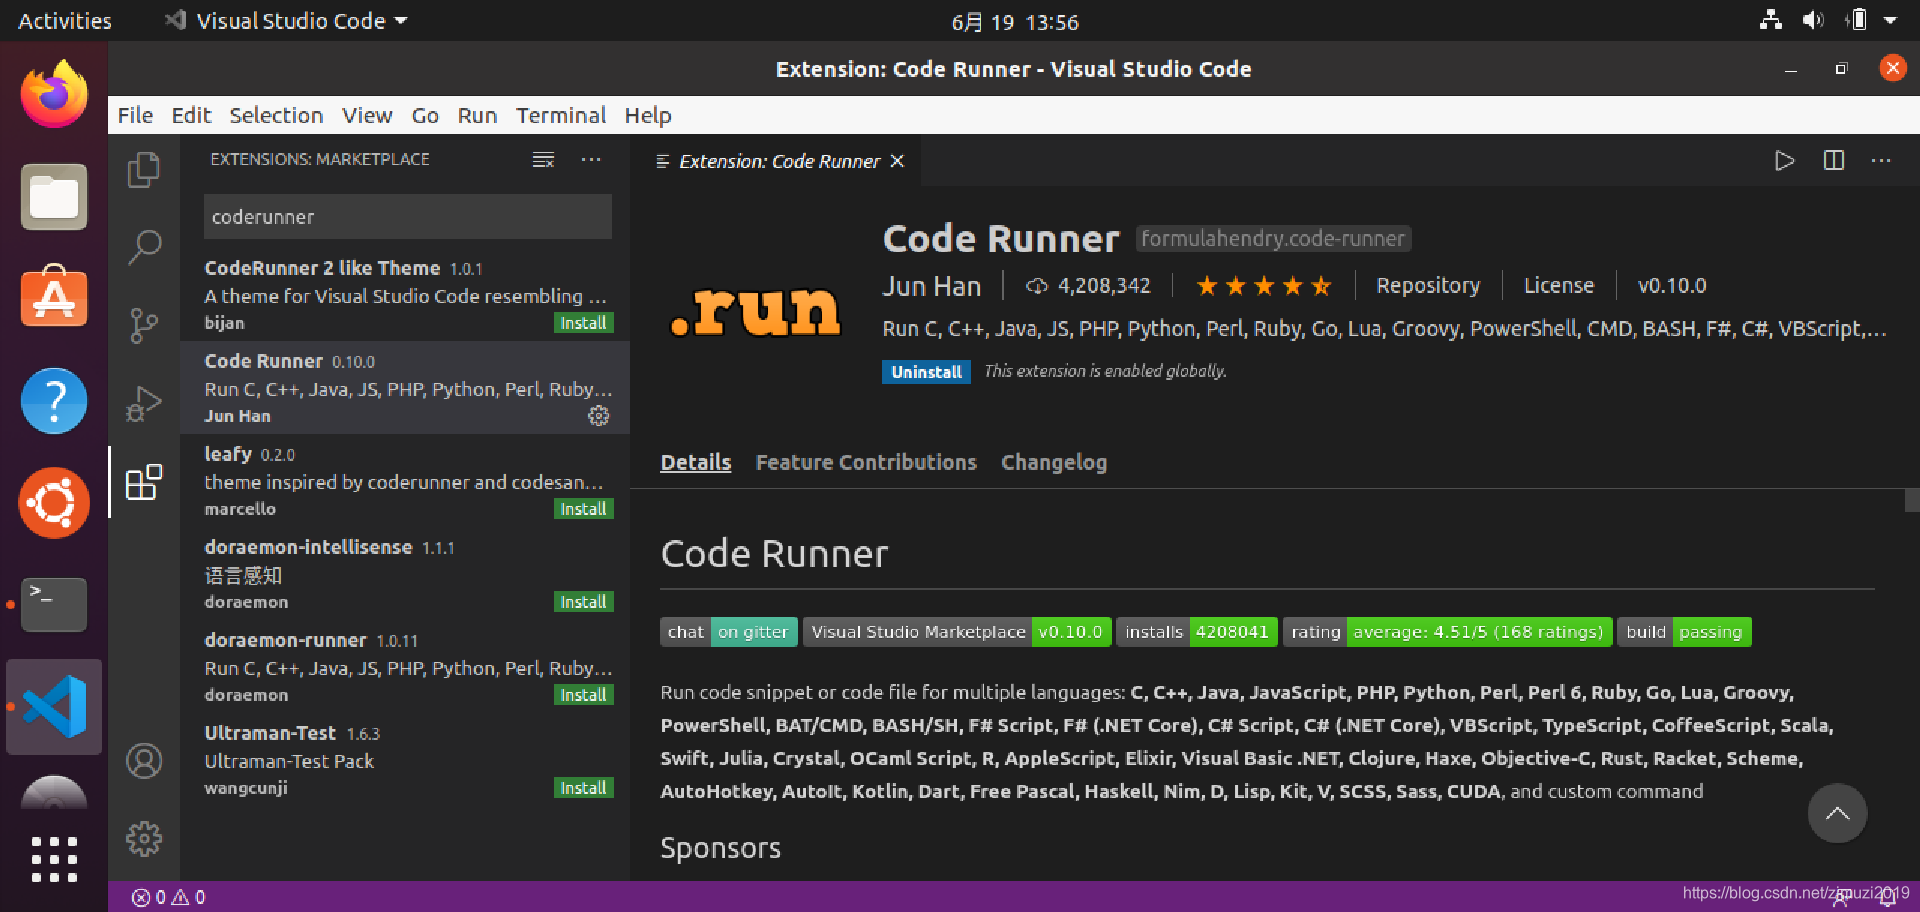Screen dimensions: 1920x912
Task: Switch to the Details tab
Action: point(696,462)
